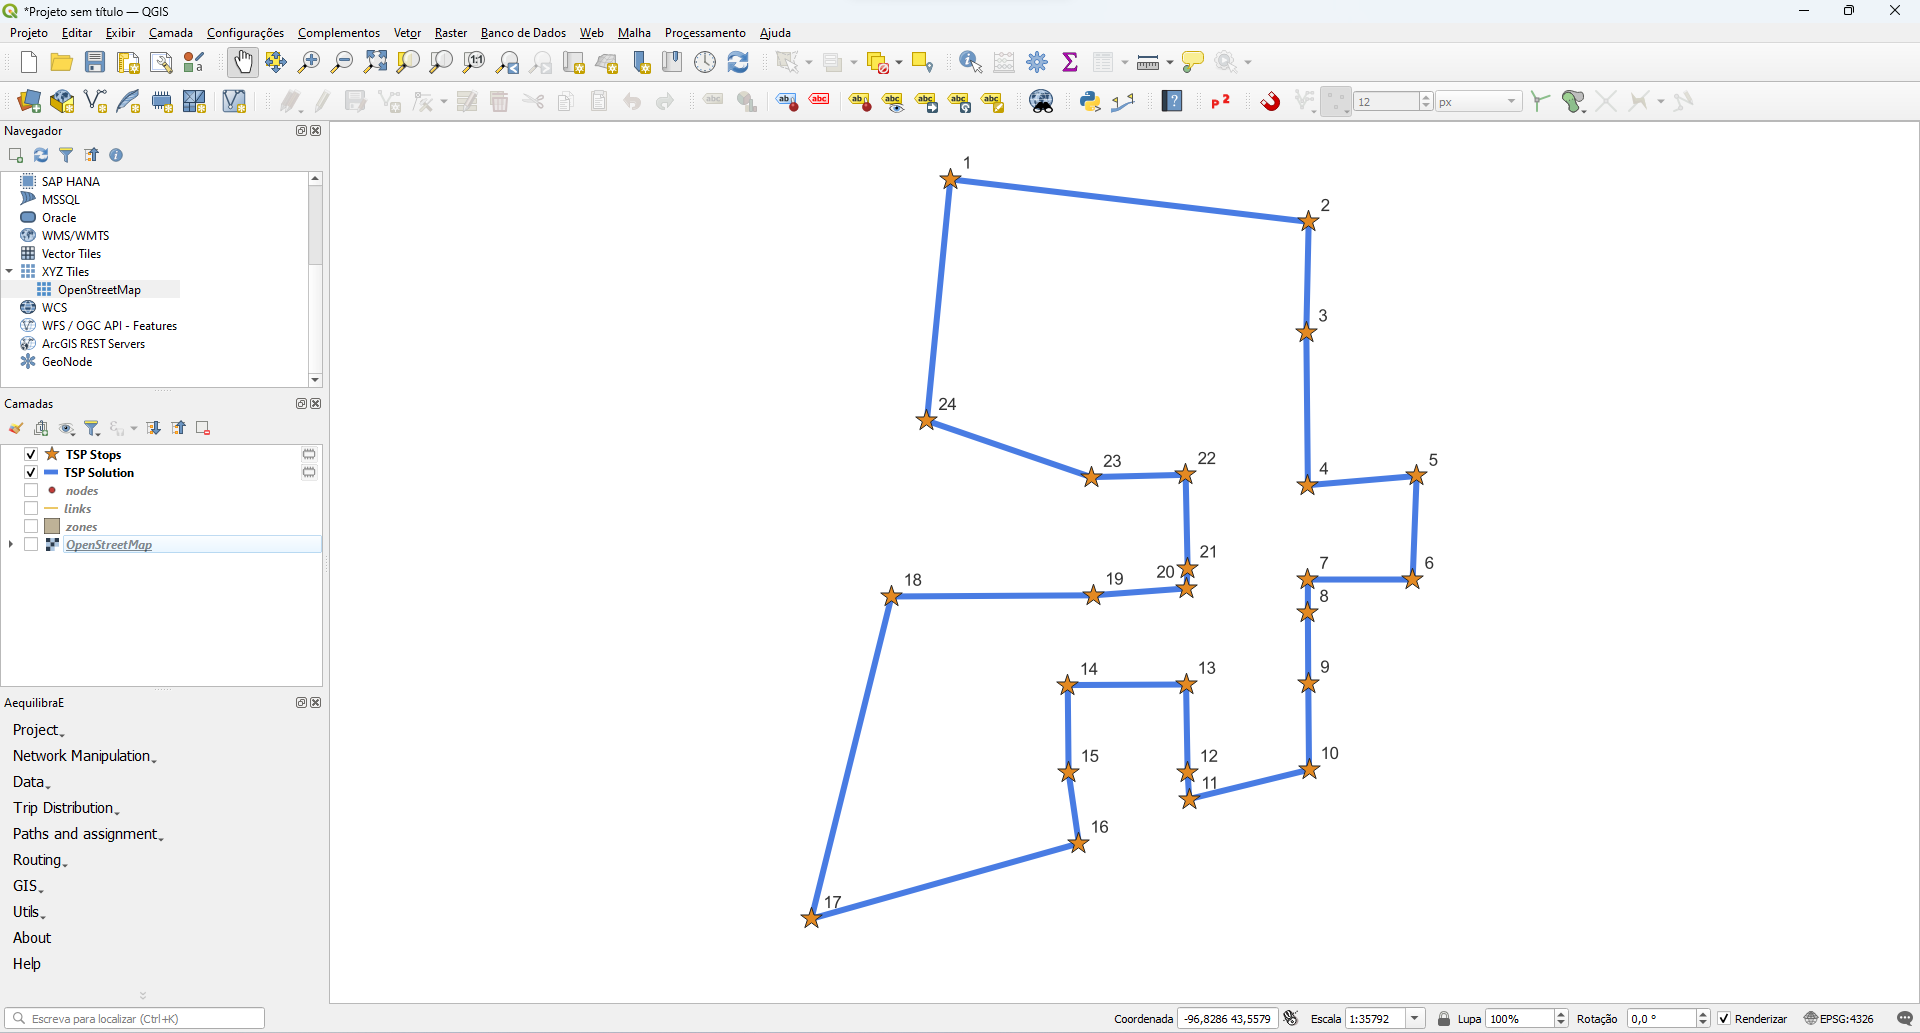Screen dimensions: 1920x1033
Task: Open Routing in the AequilibraE panel
Action: pyautogui.click(x=38, y=859)
